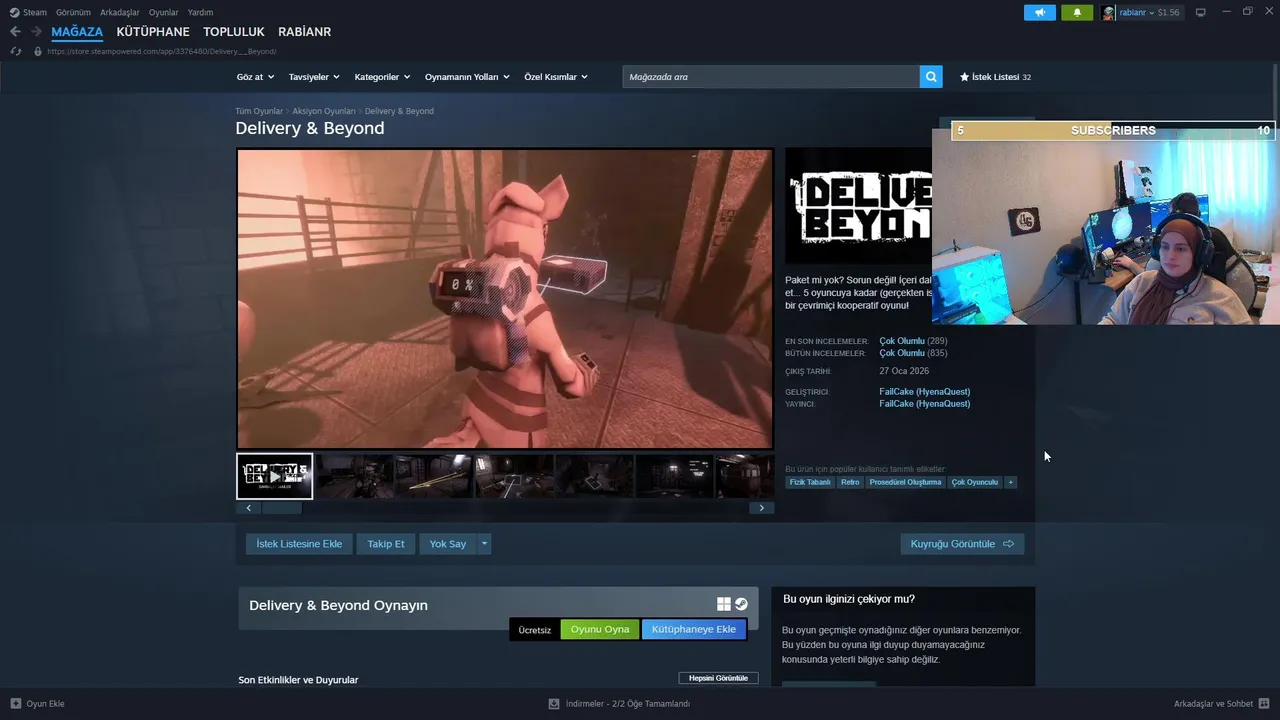Expand the Tavsiyeler dropdown
This screenshot has width=1280, height=720.
(314, 77)
